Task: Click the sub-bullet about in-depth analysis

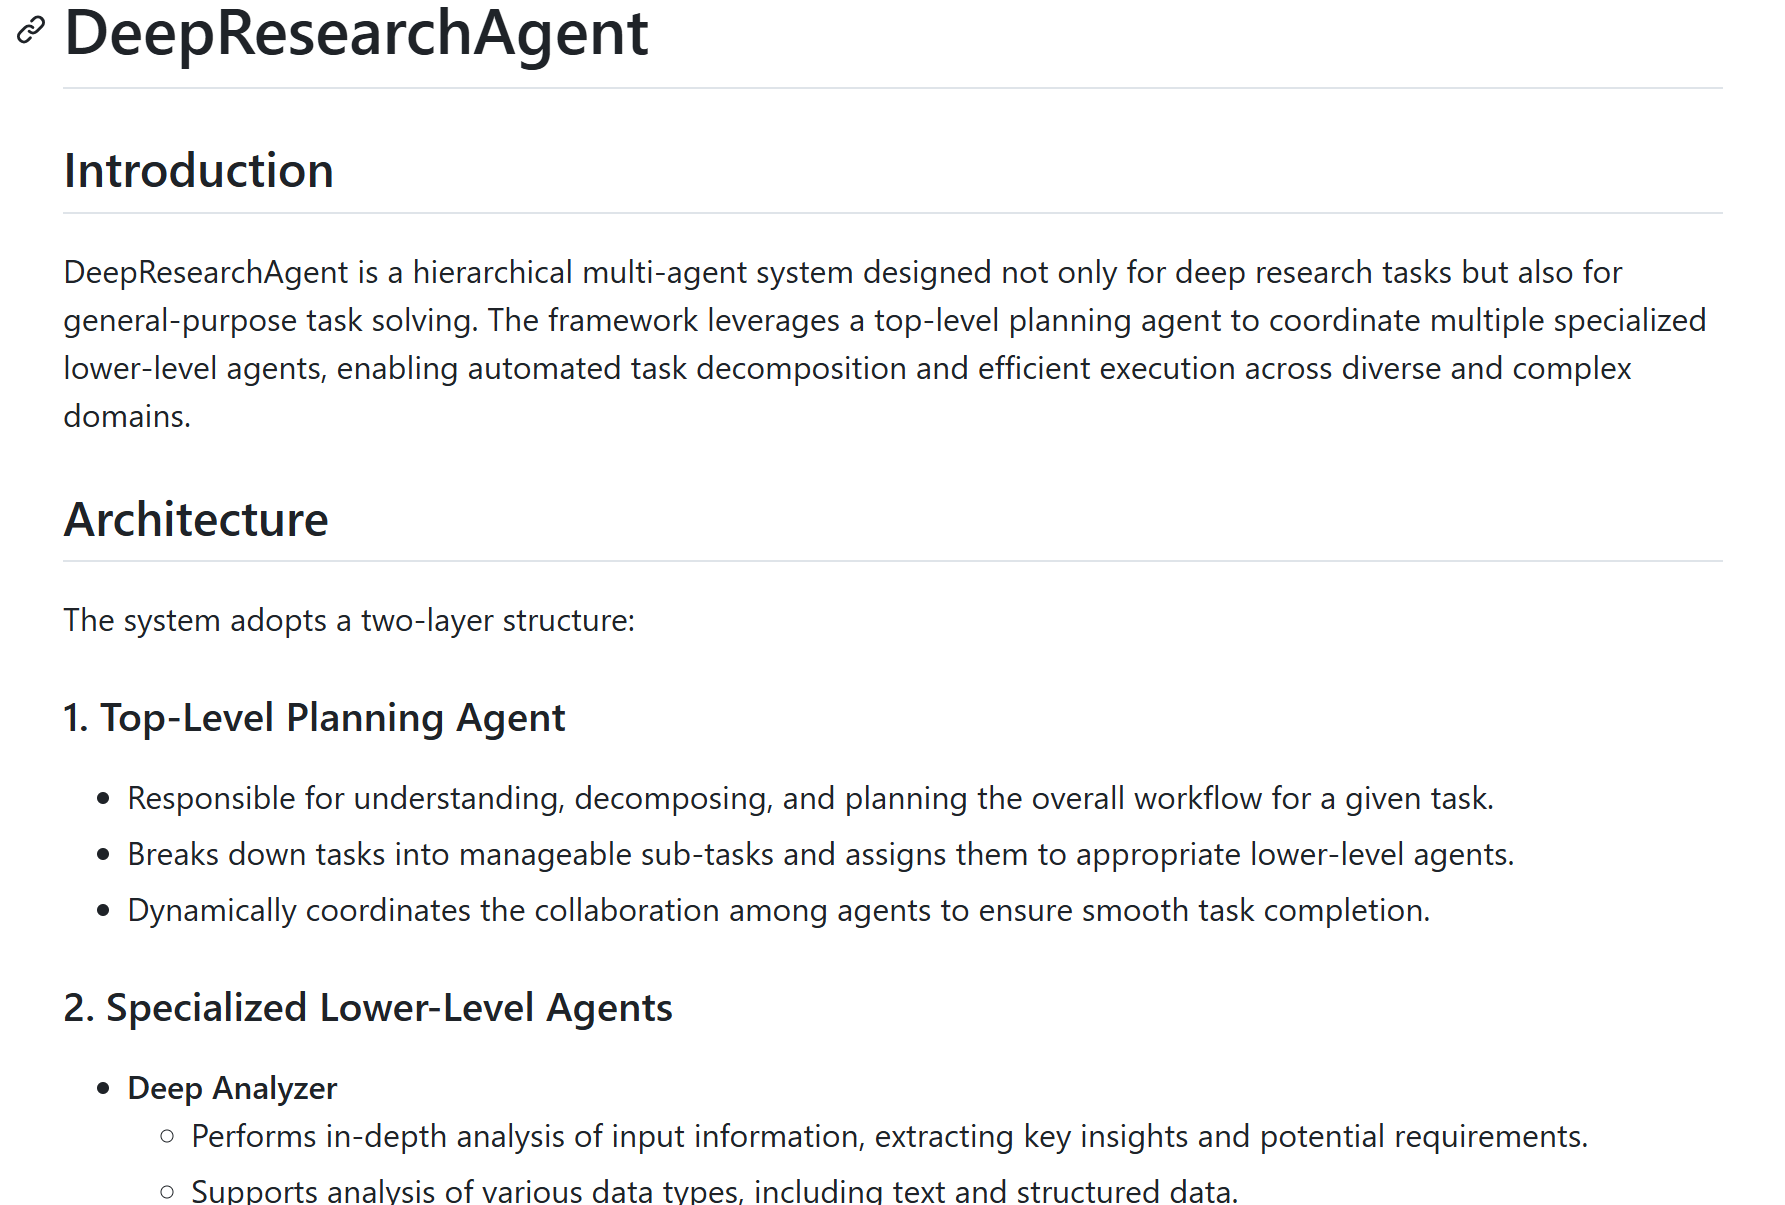Action: click(x=889, y=1137)
